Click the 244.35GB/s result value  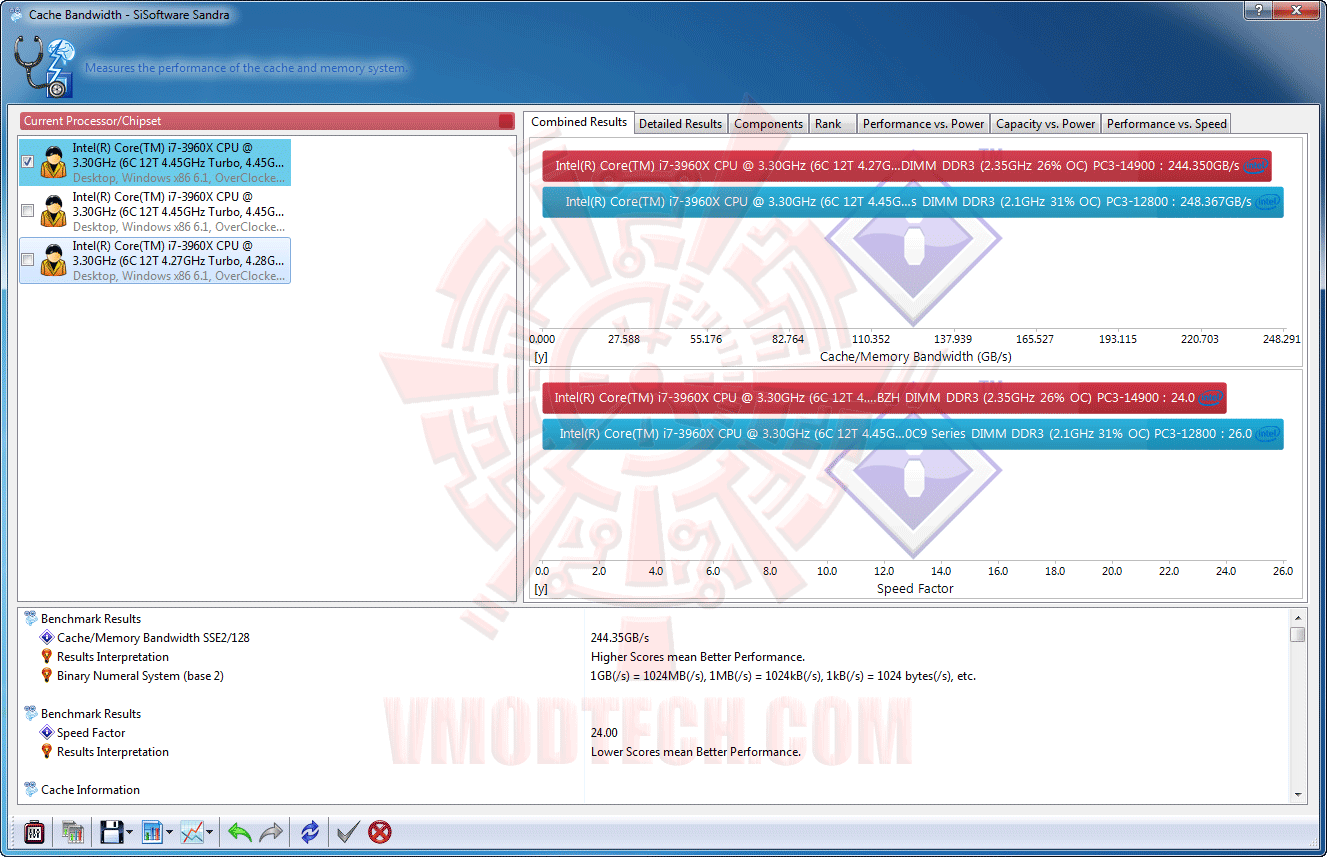click(x=620, y=638)
